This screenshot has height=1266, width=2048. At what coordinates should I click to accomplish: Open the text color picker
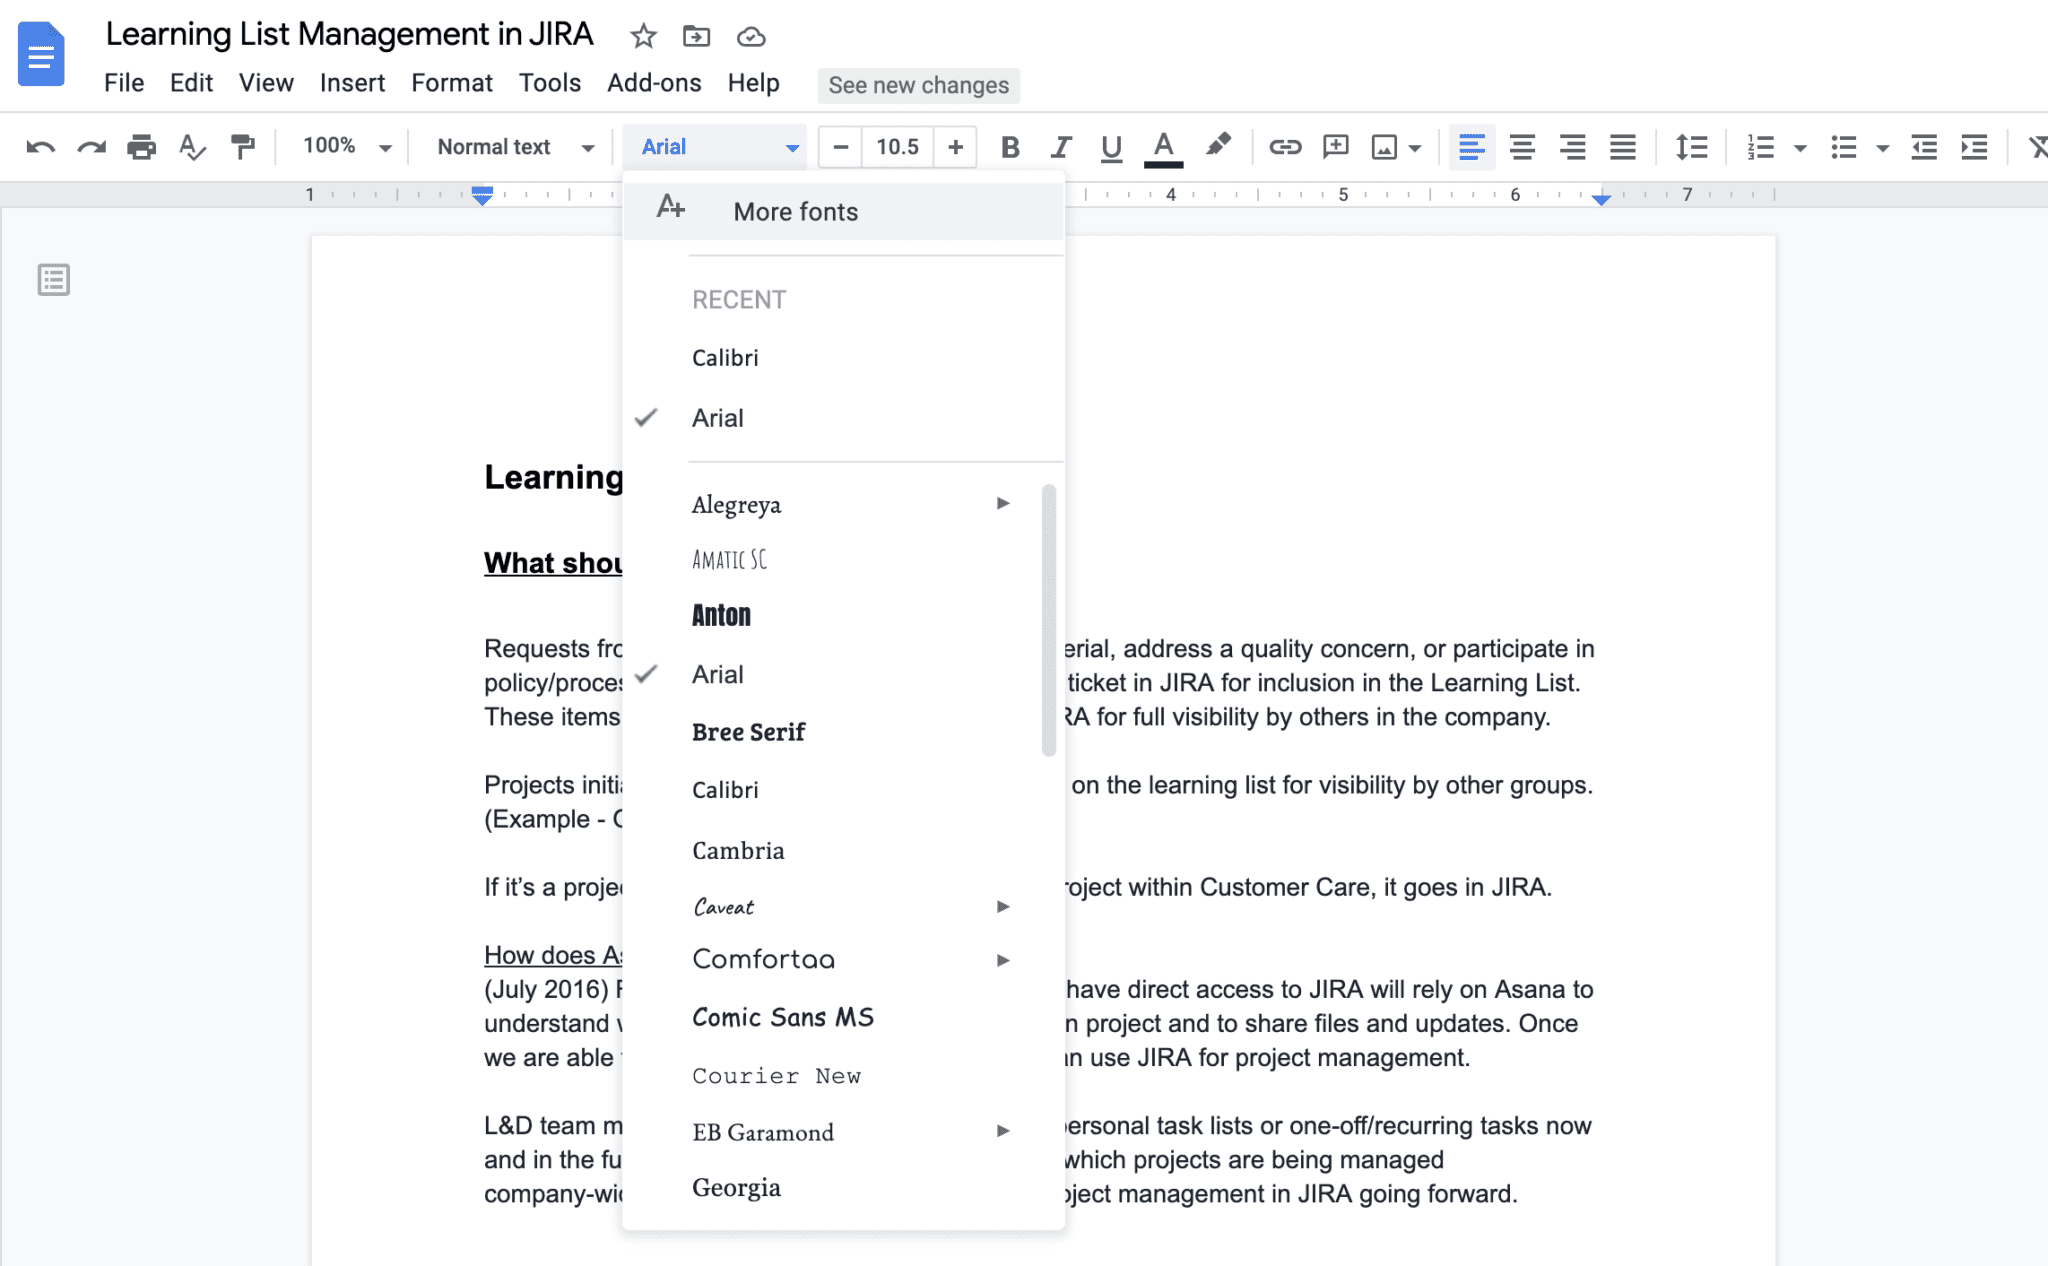[1161, 146]
